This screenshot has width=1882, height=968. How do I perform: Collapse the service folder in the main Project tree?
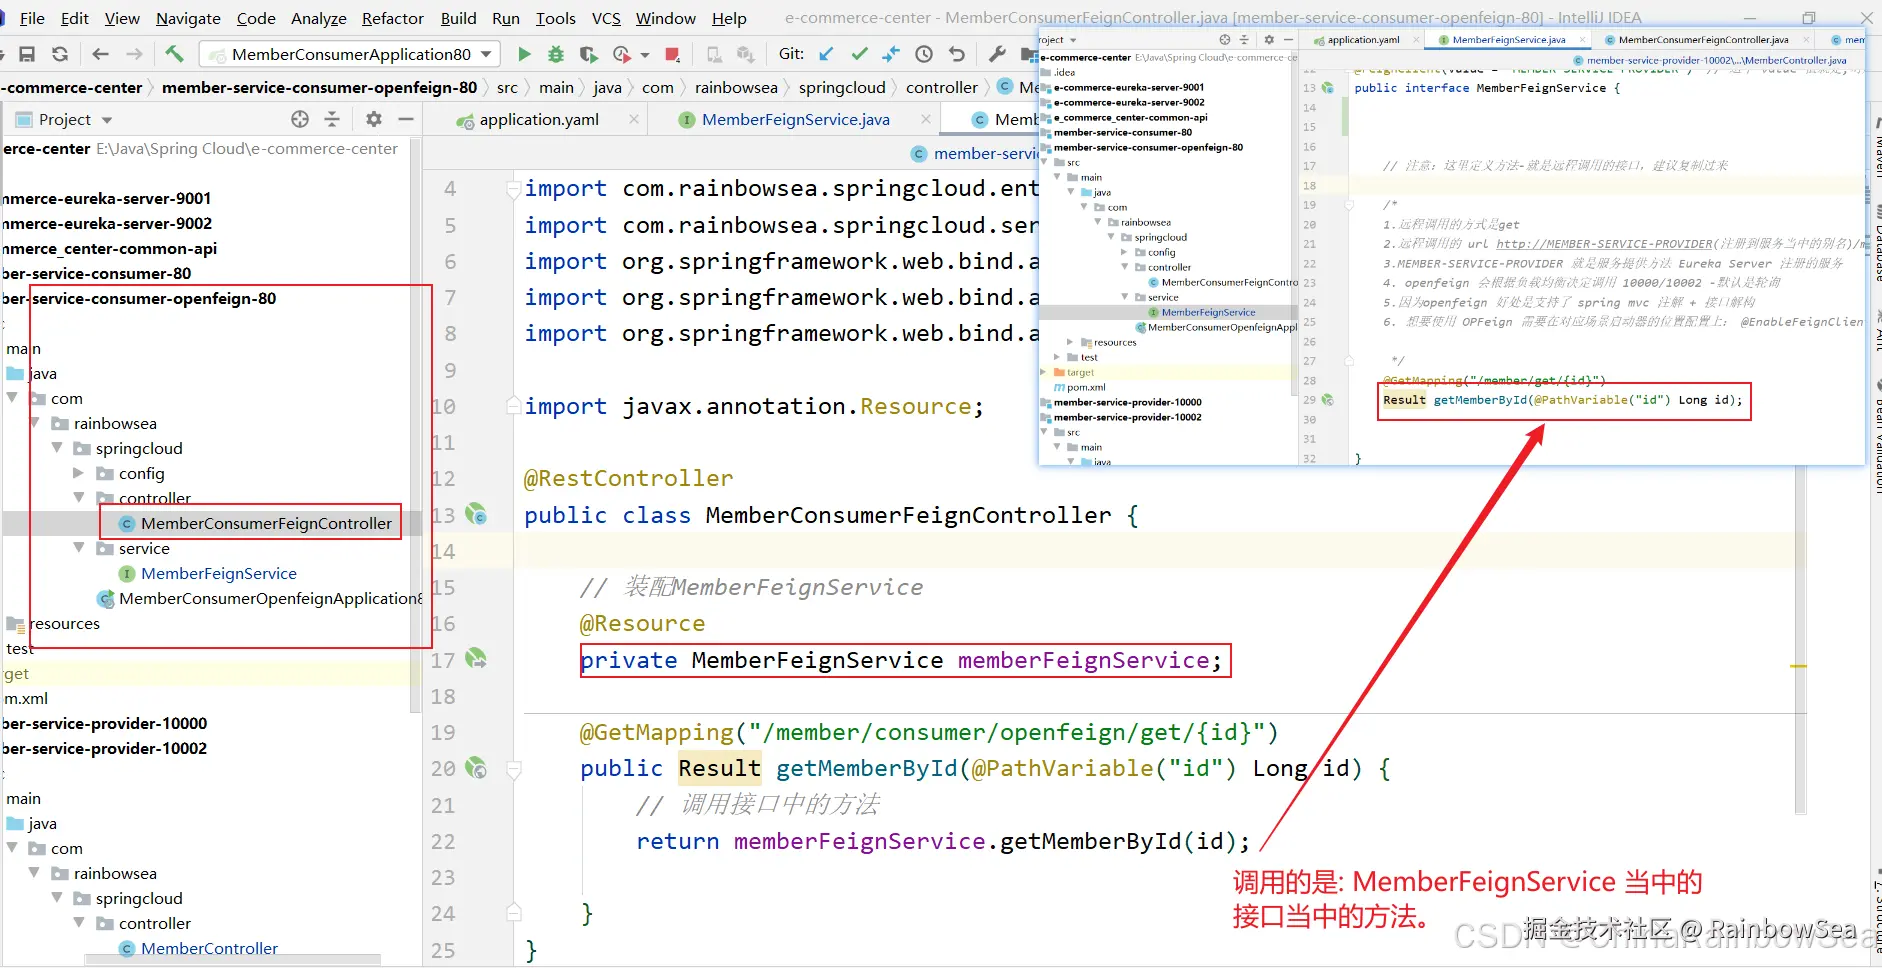tap(79, 548)
